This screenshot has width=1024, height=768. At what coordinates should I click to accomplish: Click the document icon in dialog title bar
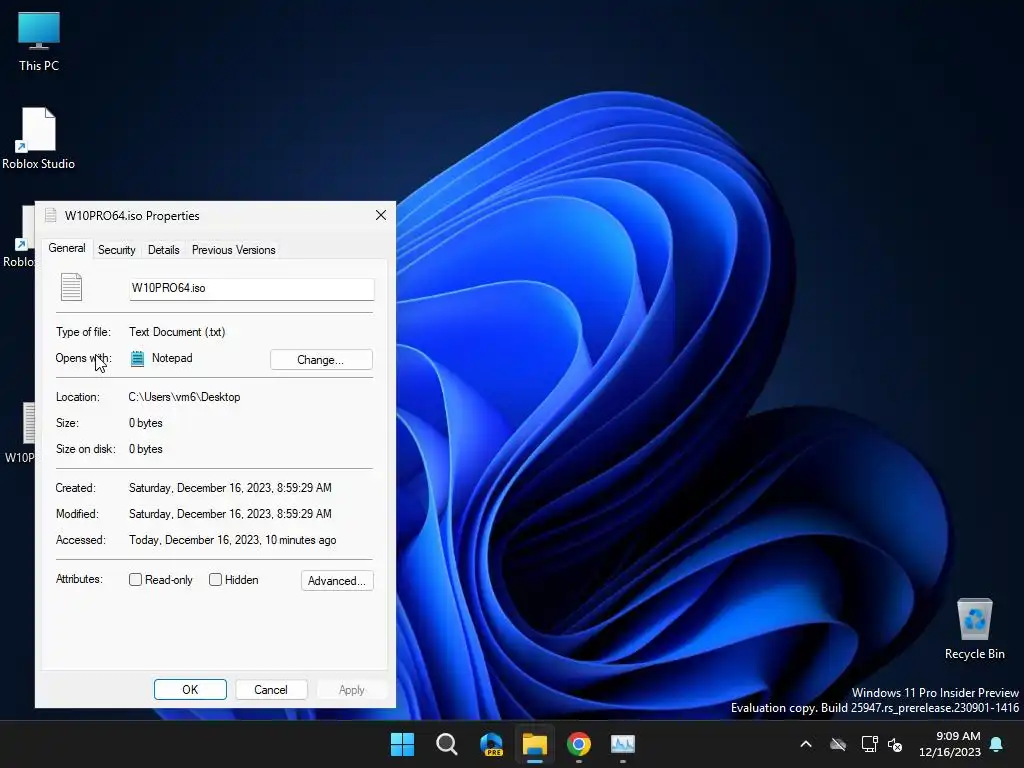click(51, 216)
